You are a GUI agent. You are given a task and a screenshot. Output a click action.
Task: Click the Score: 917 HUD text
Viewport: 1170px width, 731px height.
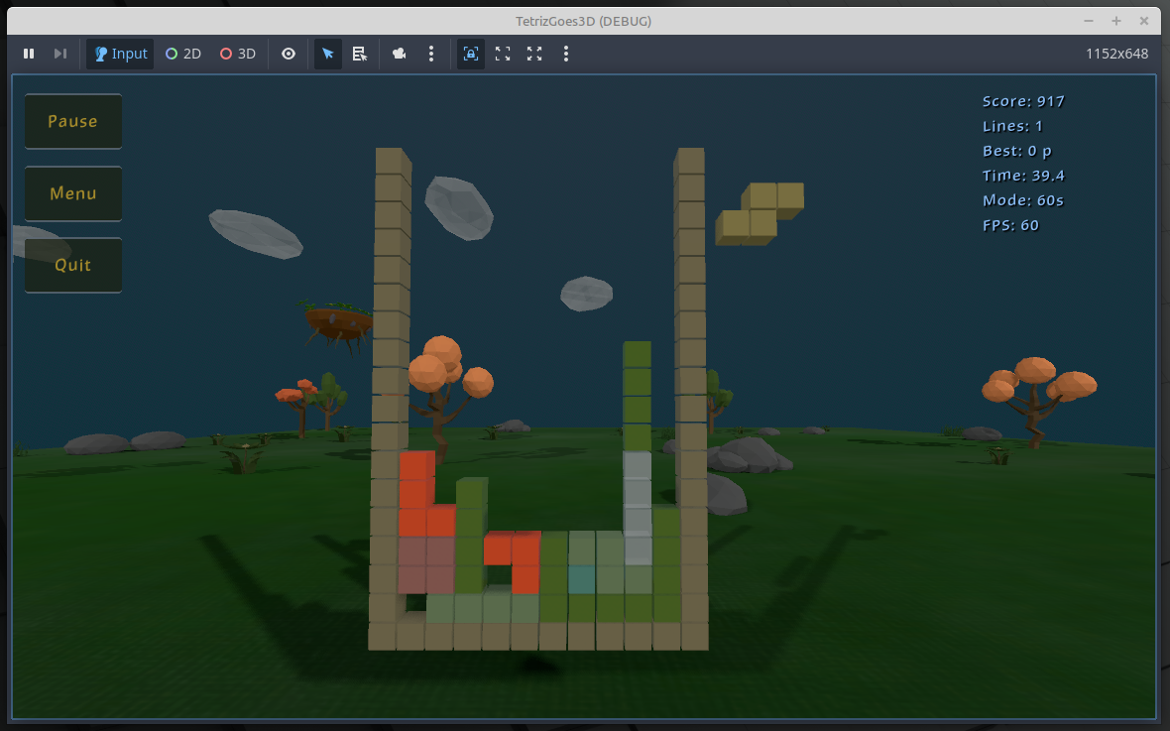pos(1023,101)
